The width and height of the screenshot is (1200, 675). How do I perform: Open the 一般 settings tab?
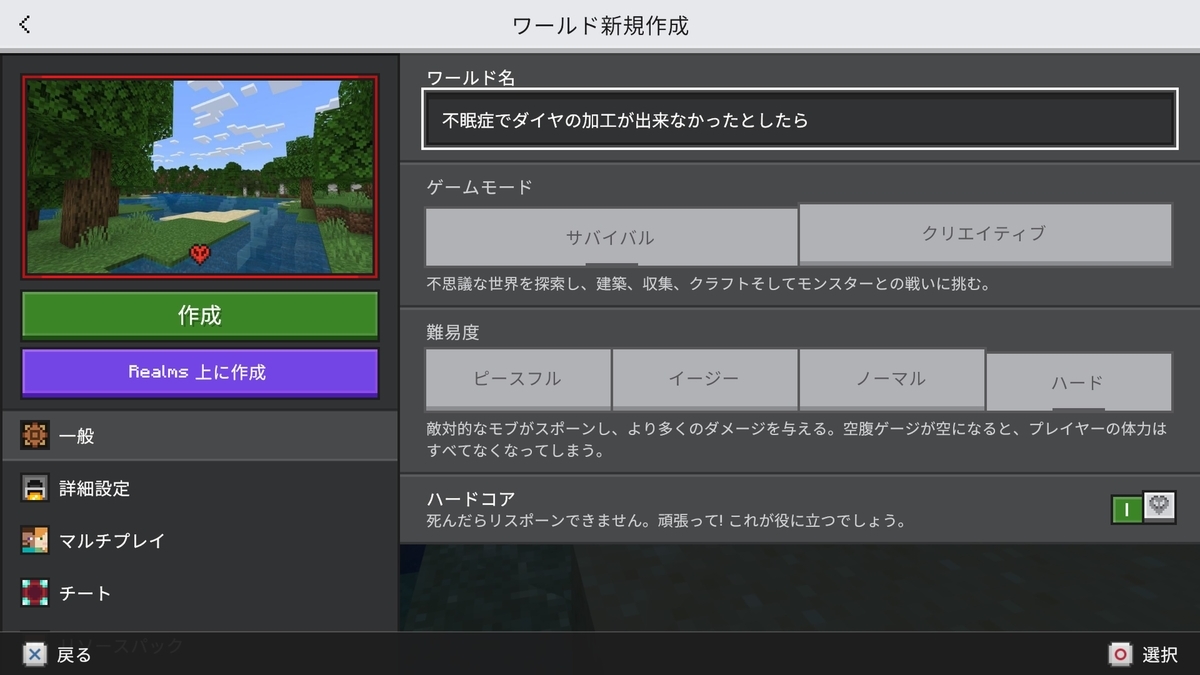click(199, 436)
